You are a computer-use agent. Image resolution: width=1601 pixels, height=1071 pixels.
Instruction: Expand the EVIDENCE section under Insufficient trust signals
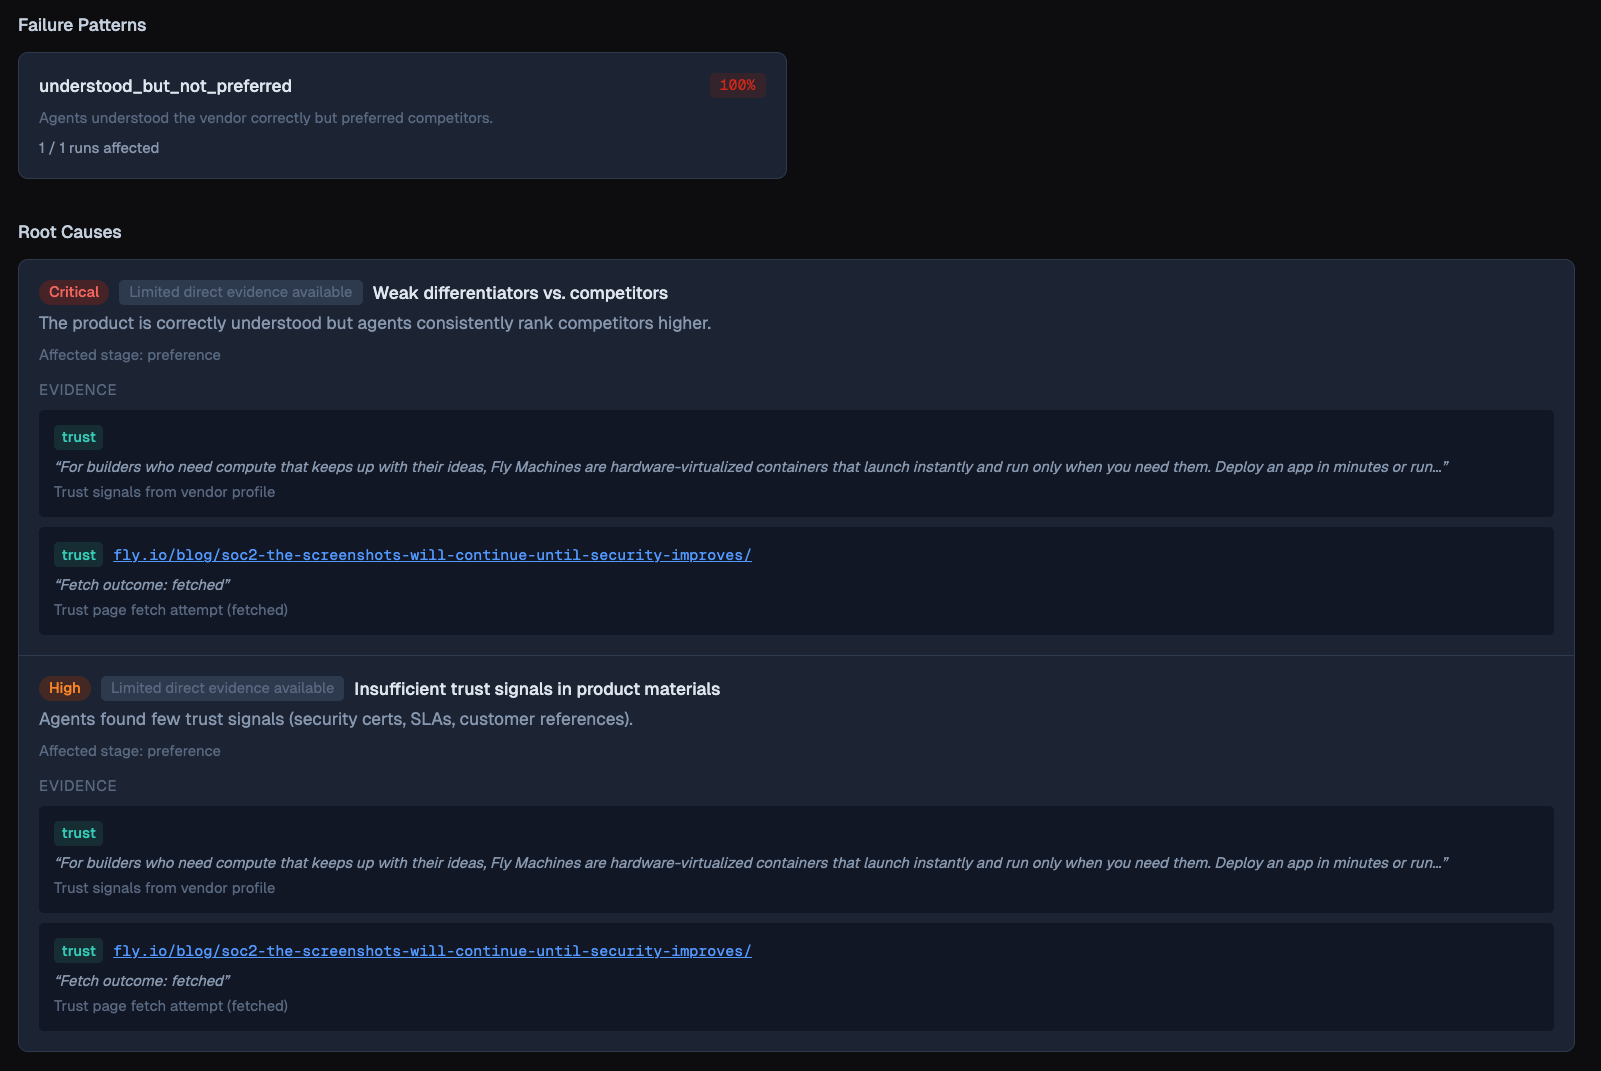(78, 785)
